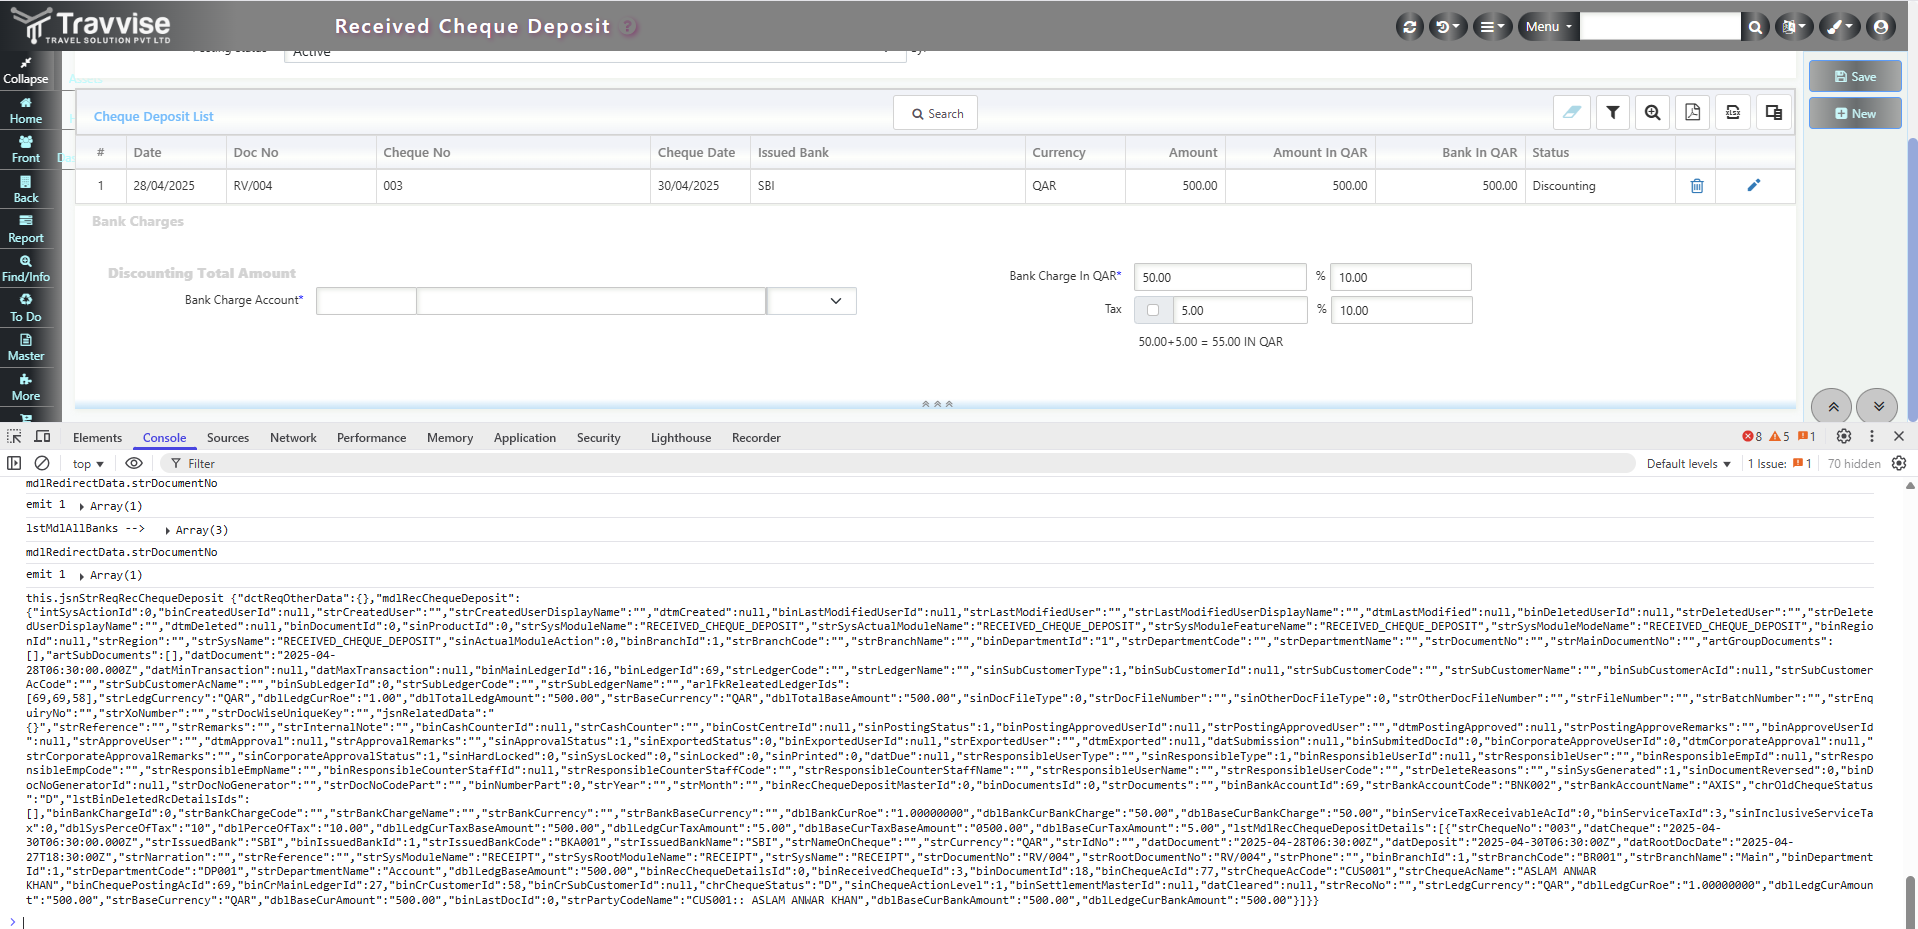Edit cheque row RV/004 with pencil icon
1918x929 pixels.
1753,185
